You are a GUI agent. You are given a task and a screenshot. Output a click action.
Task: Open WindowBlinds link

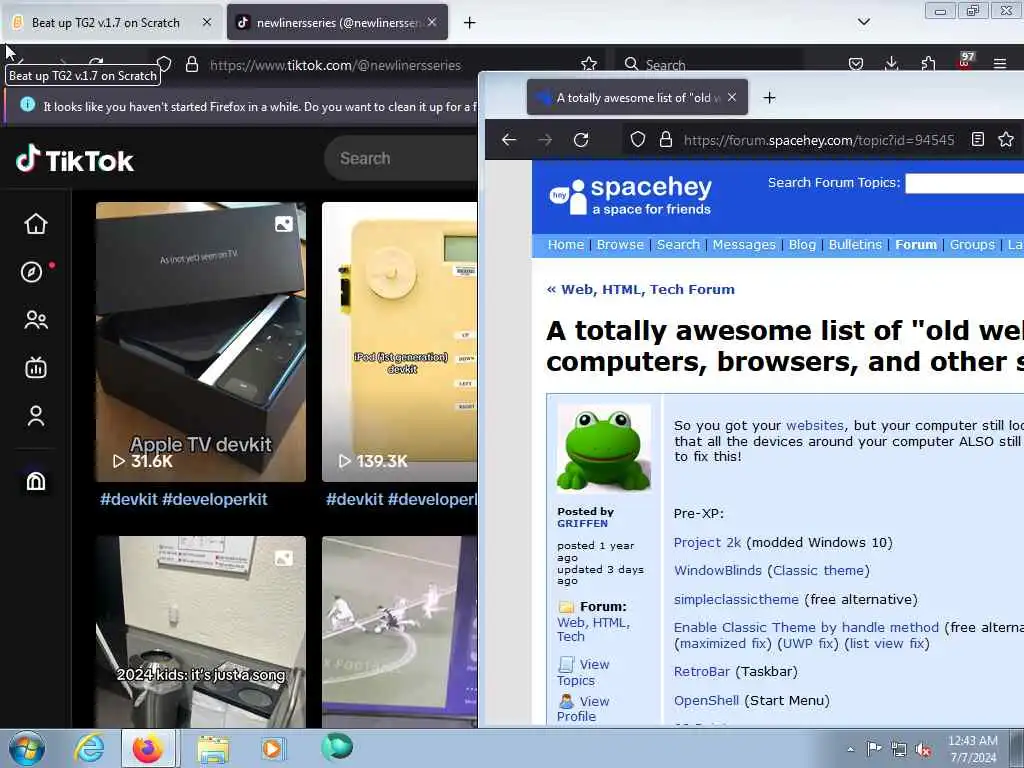[718, 570]
